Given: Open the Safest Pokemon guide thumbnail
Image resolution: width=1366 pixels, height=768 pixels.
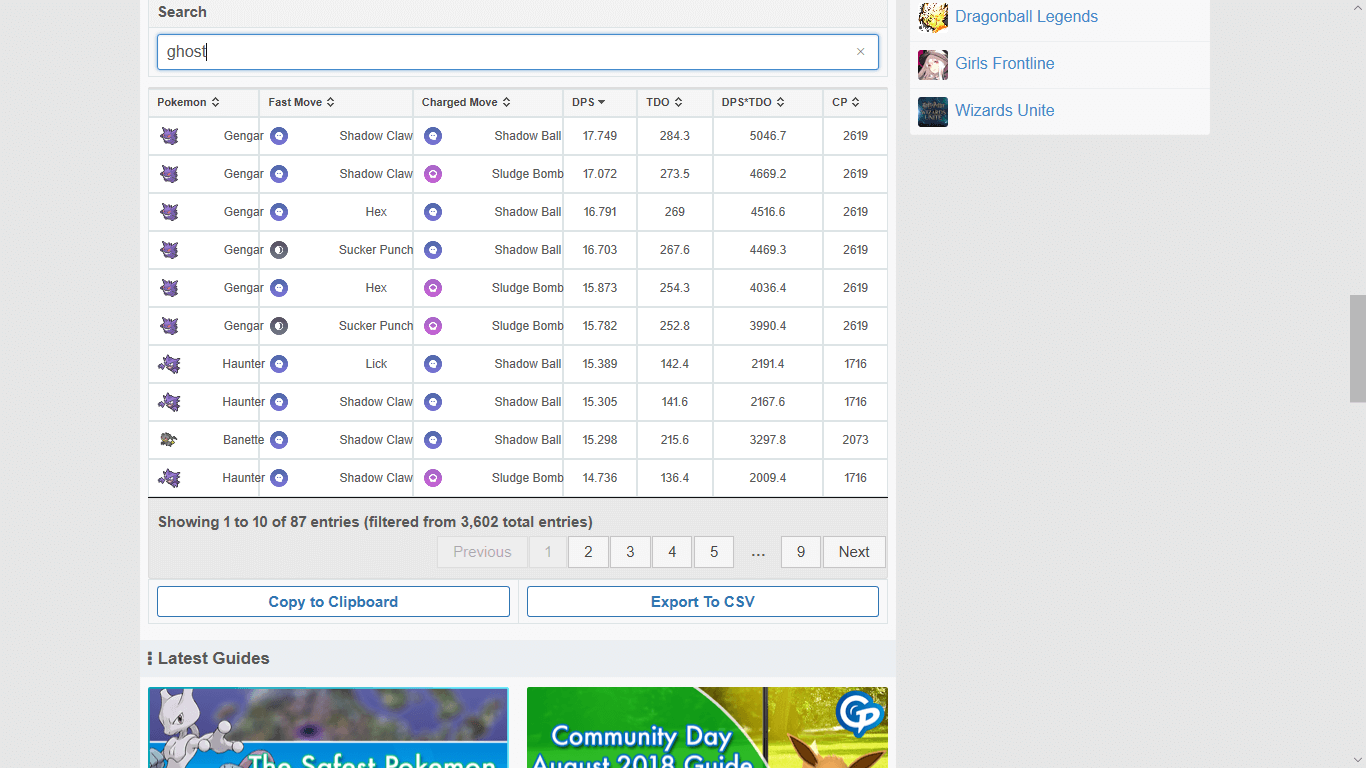Looking at the screenshot, I should [328, 727].
